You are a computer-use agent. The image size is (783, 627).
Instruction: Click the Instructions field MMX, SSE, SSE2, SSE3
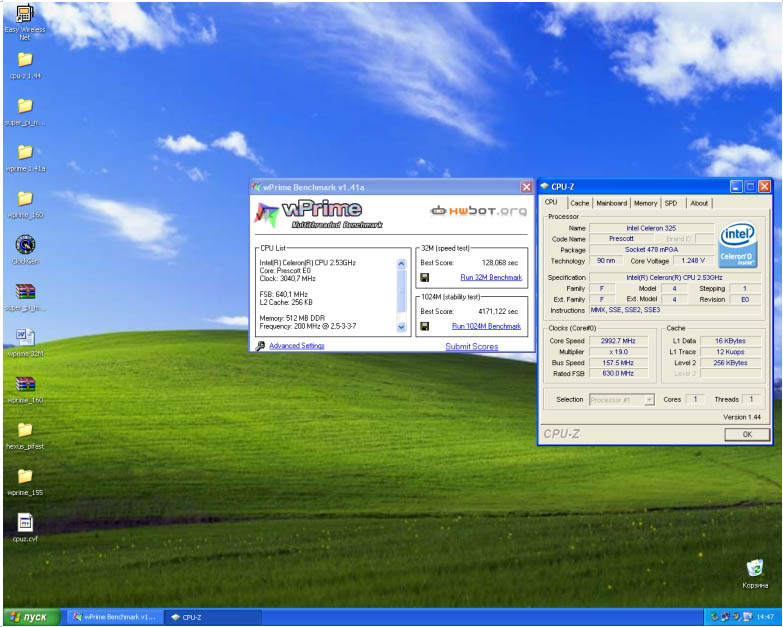675,310
